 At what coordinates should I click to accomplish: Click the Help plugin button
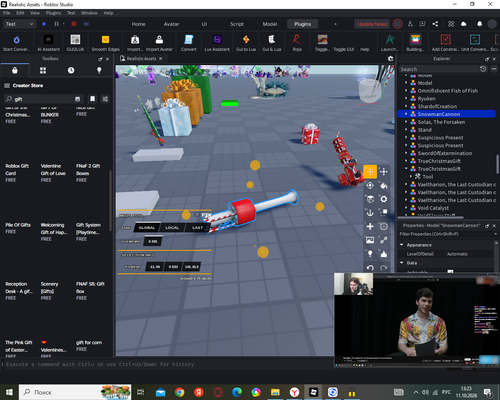click(x=365, y=49)
